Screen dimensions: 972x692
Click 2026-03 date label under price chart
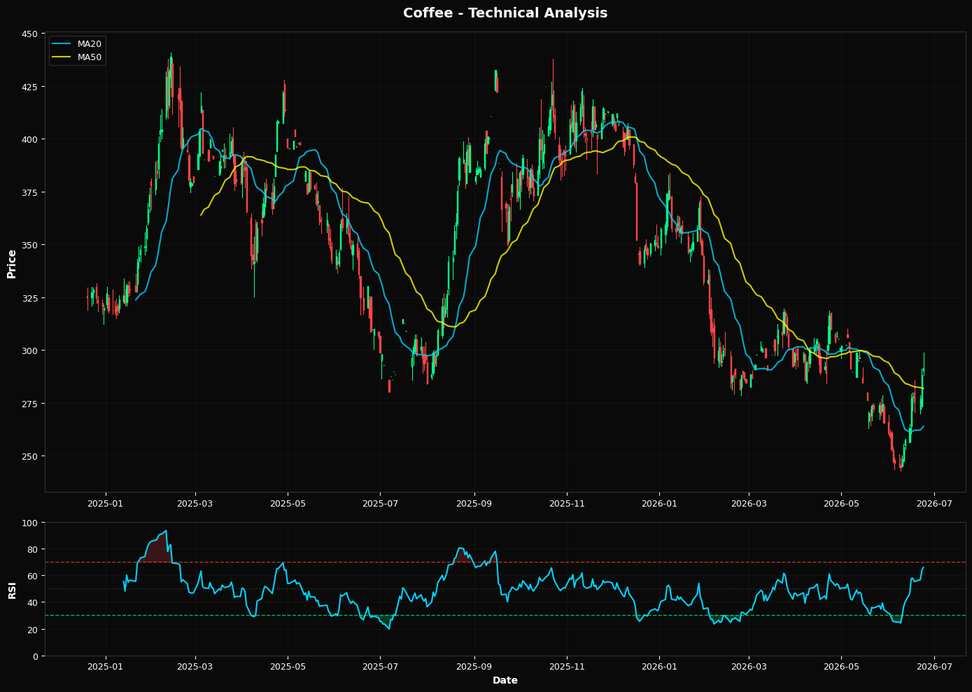tap(749, 503)
